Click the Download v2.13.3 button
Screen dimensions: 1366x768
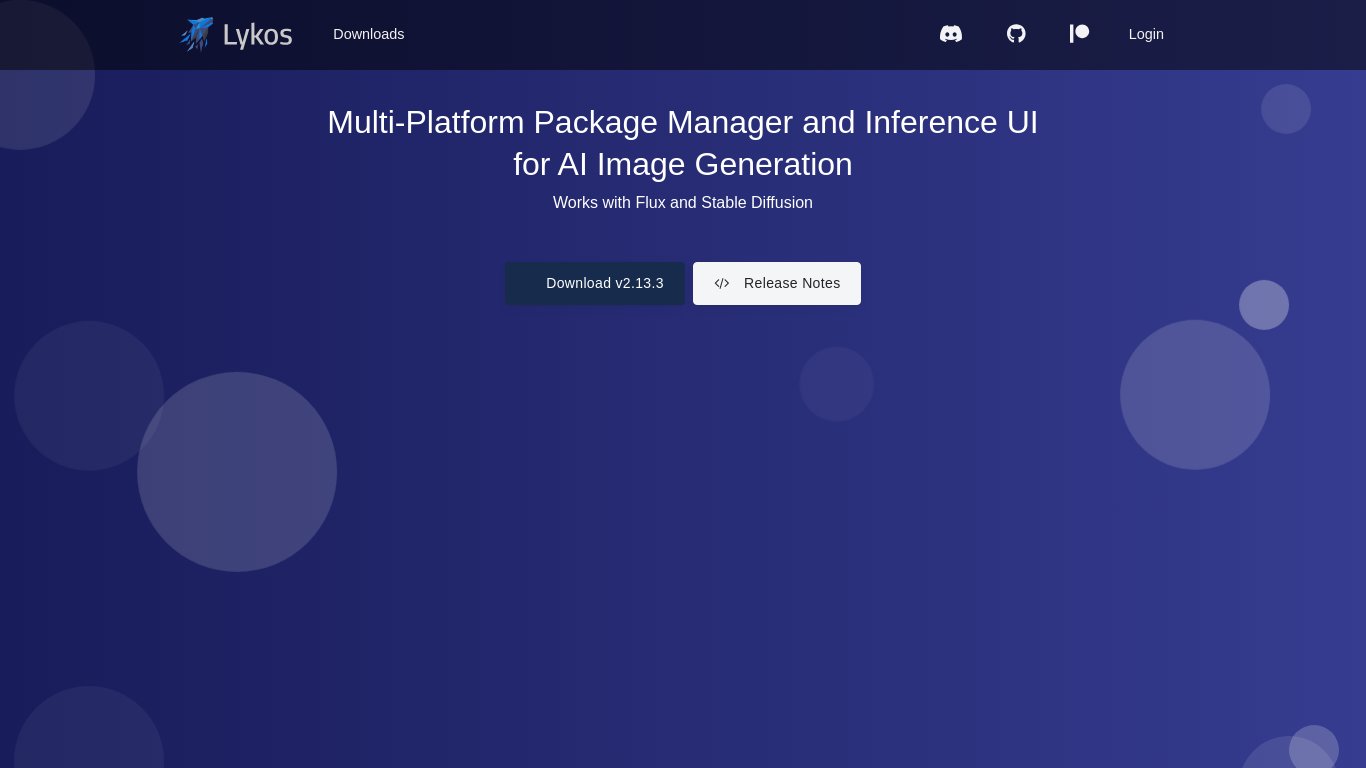point(595,283)
